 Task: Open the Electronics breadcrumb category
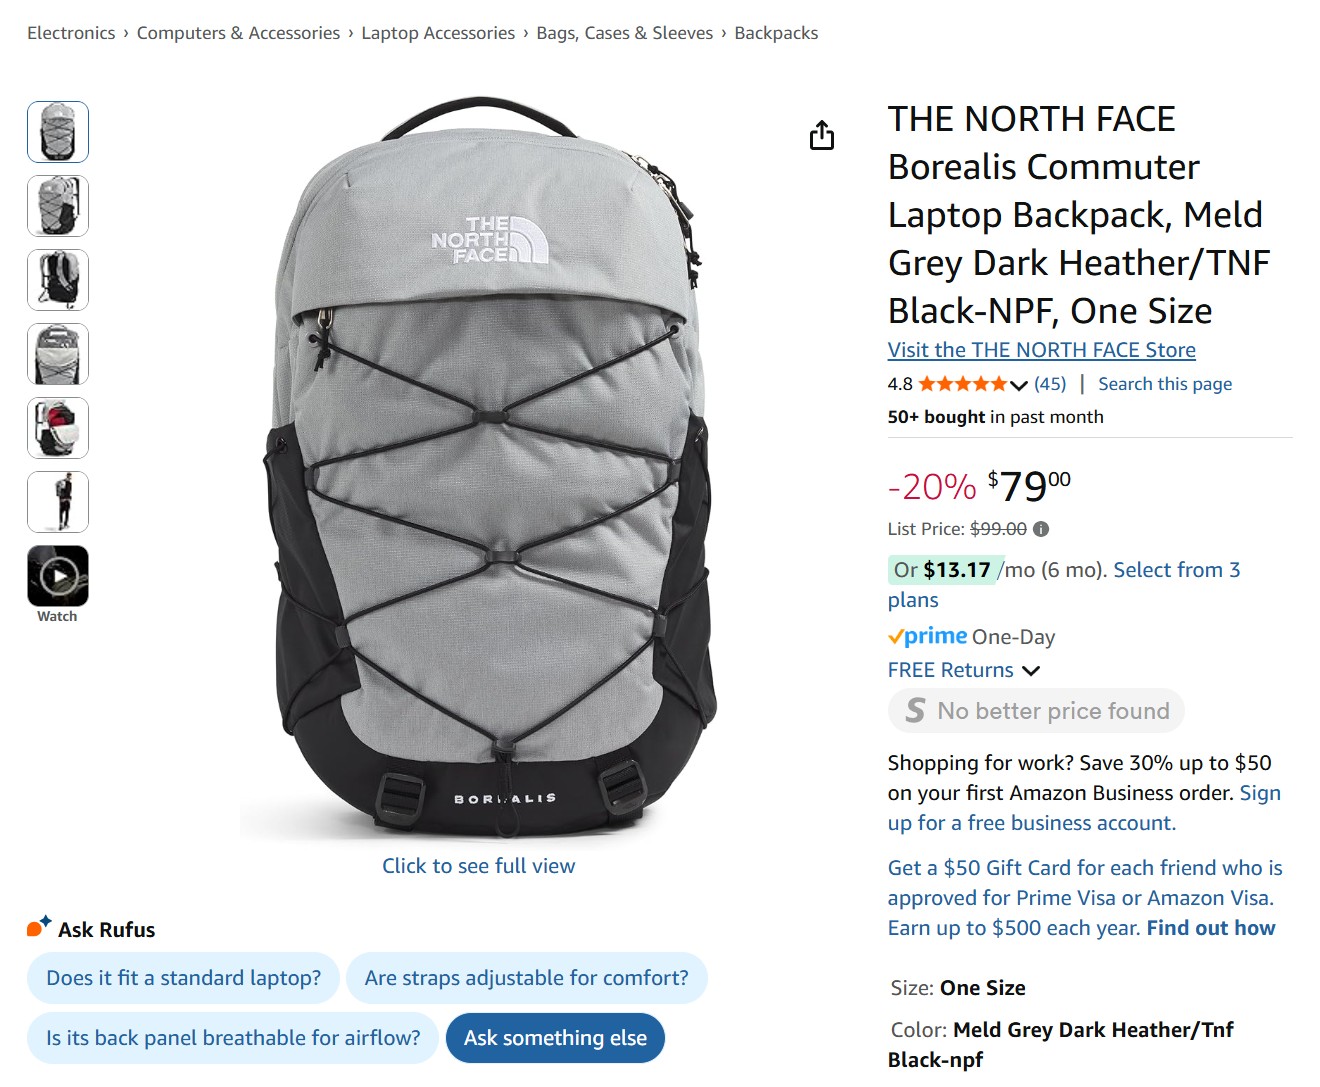point(71,32)
